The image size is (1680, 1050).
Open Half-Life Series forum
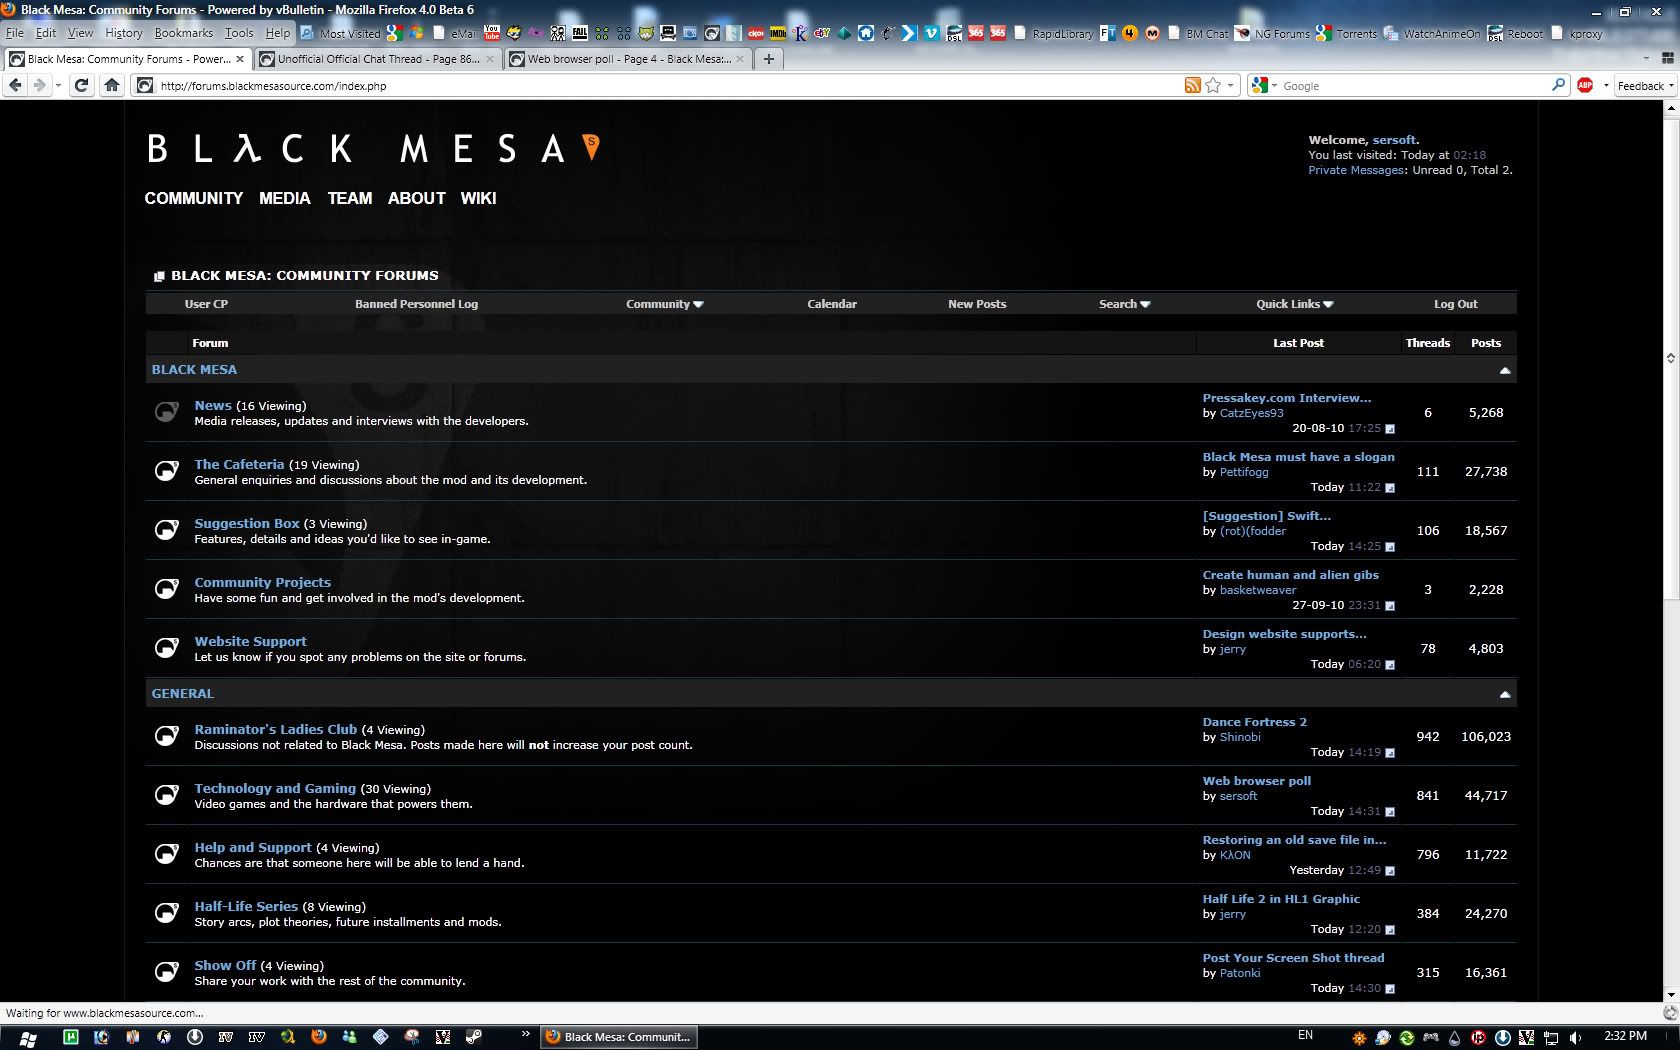coord(246,907)
